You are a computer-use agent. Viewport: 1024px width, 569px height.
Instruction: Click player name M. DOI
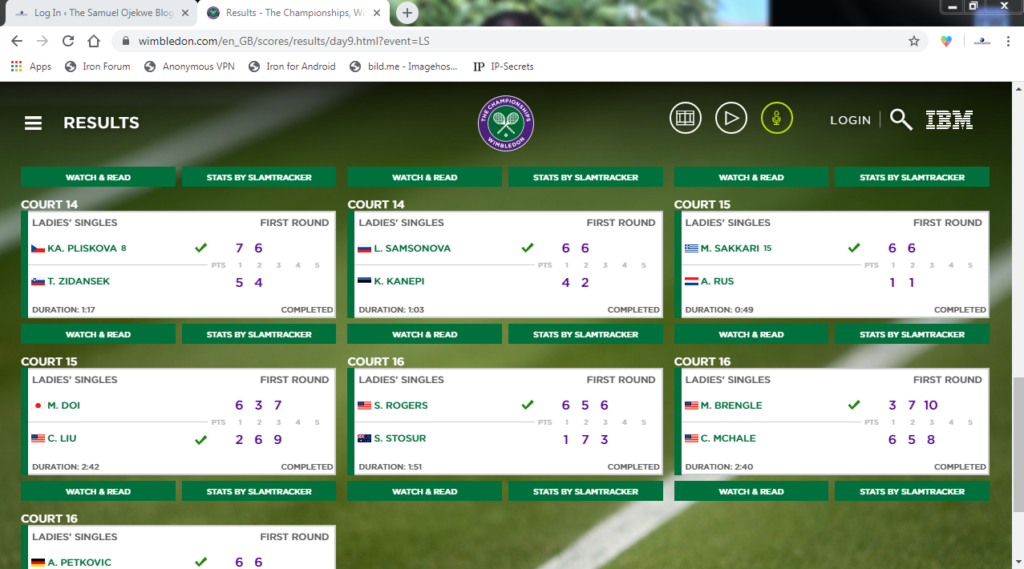pyautogui.click(x=63, y=406)
